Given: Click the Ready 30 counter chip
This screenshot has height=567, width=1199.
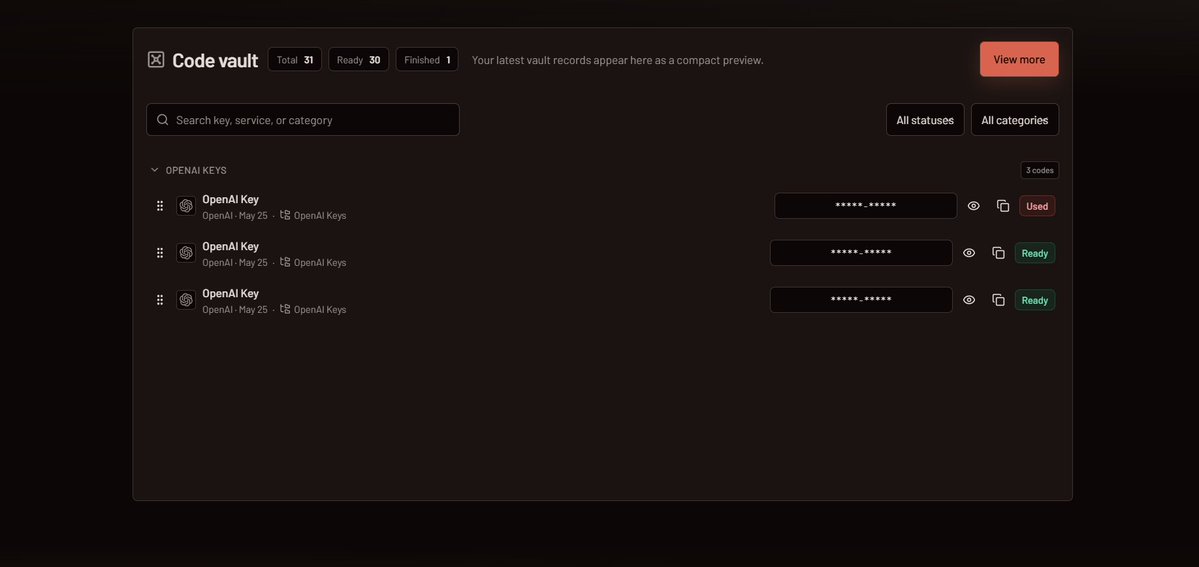Looking at the screenshot, I should 359,60.
